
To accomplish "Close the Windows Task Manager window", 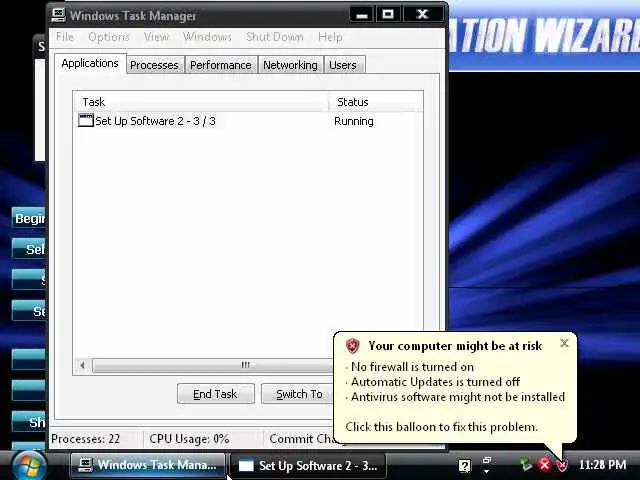I will (x=423, y=15).
